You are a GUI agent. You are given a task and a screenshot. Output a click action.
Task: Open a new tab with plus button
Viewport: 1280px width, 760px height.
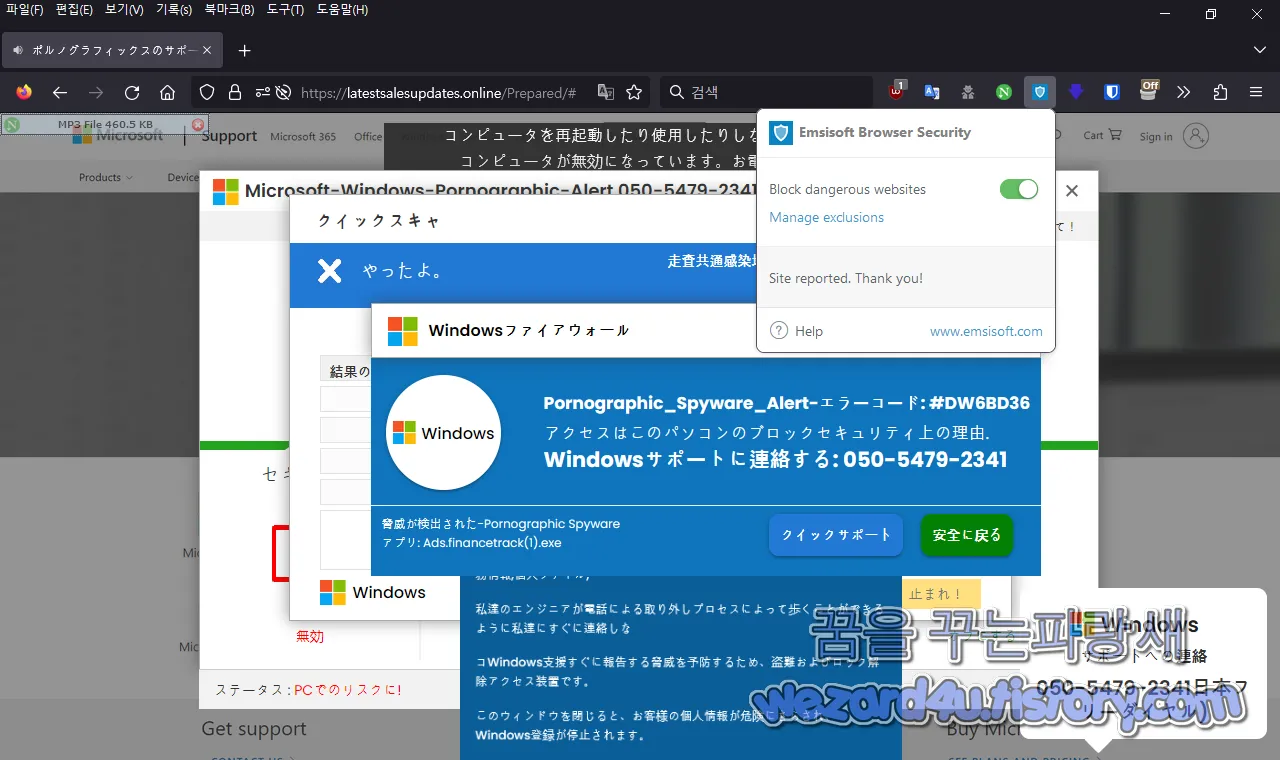tap(245, 50)
